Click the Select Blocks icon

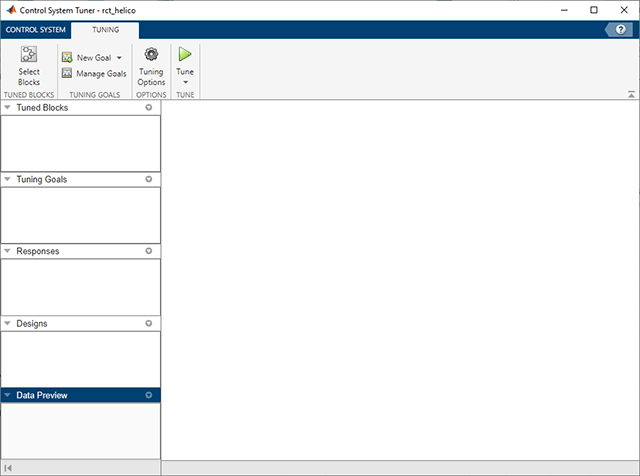pyautogui.click(x=29, y=56)
